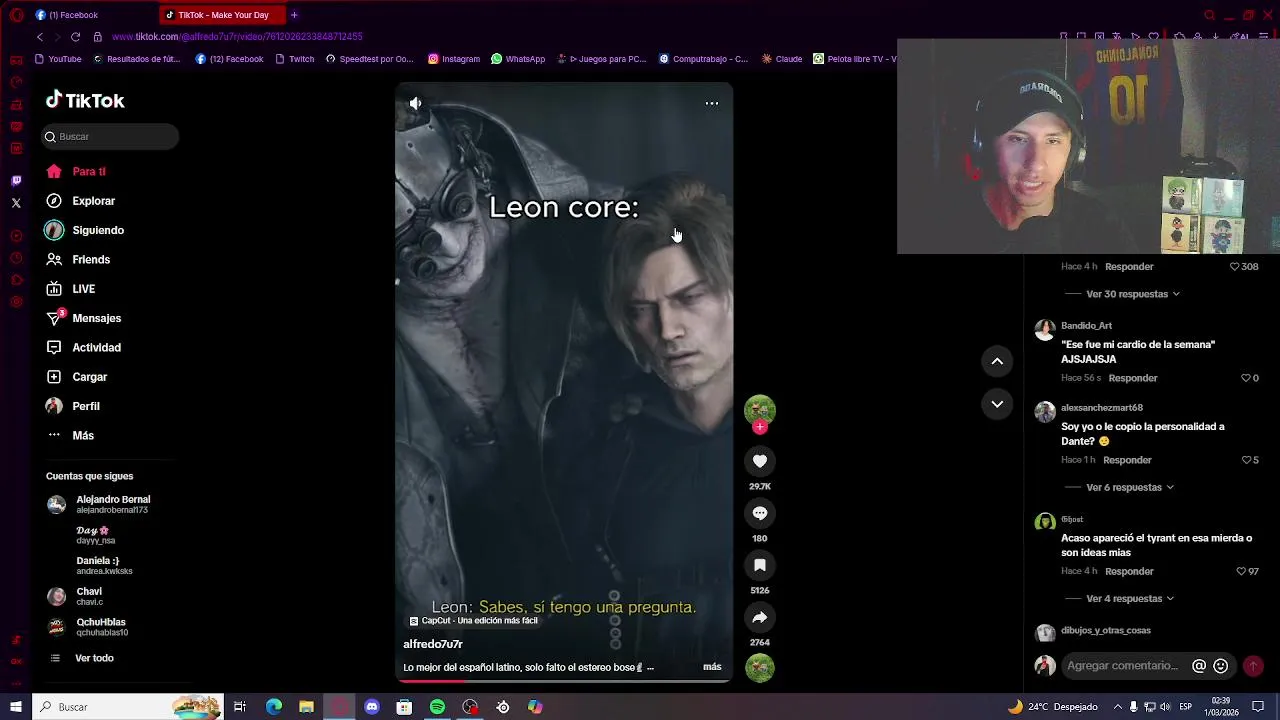The image size is (1280, 720).
Task: Like the comment with 97 likes
Action: (1241, 571)
